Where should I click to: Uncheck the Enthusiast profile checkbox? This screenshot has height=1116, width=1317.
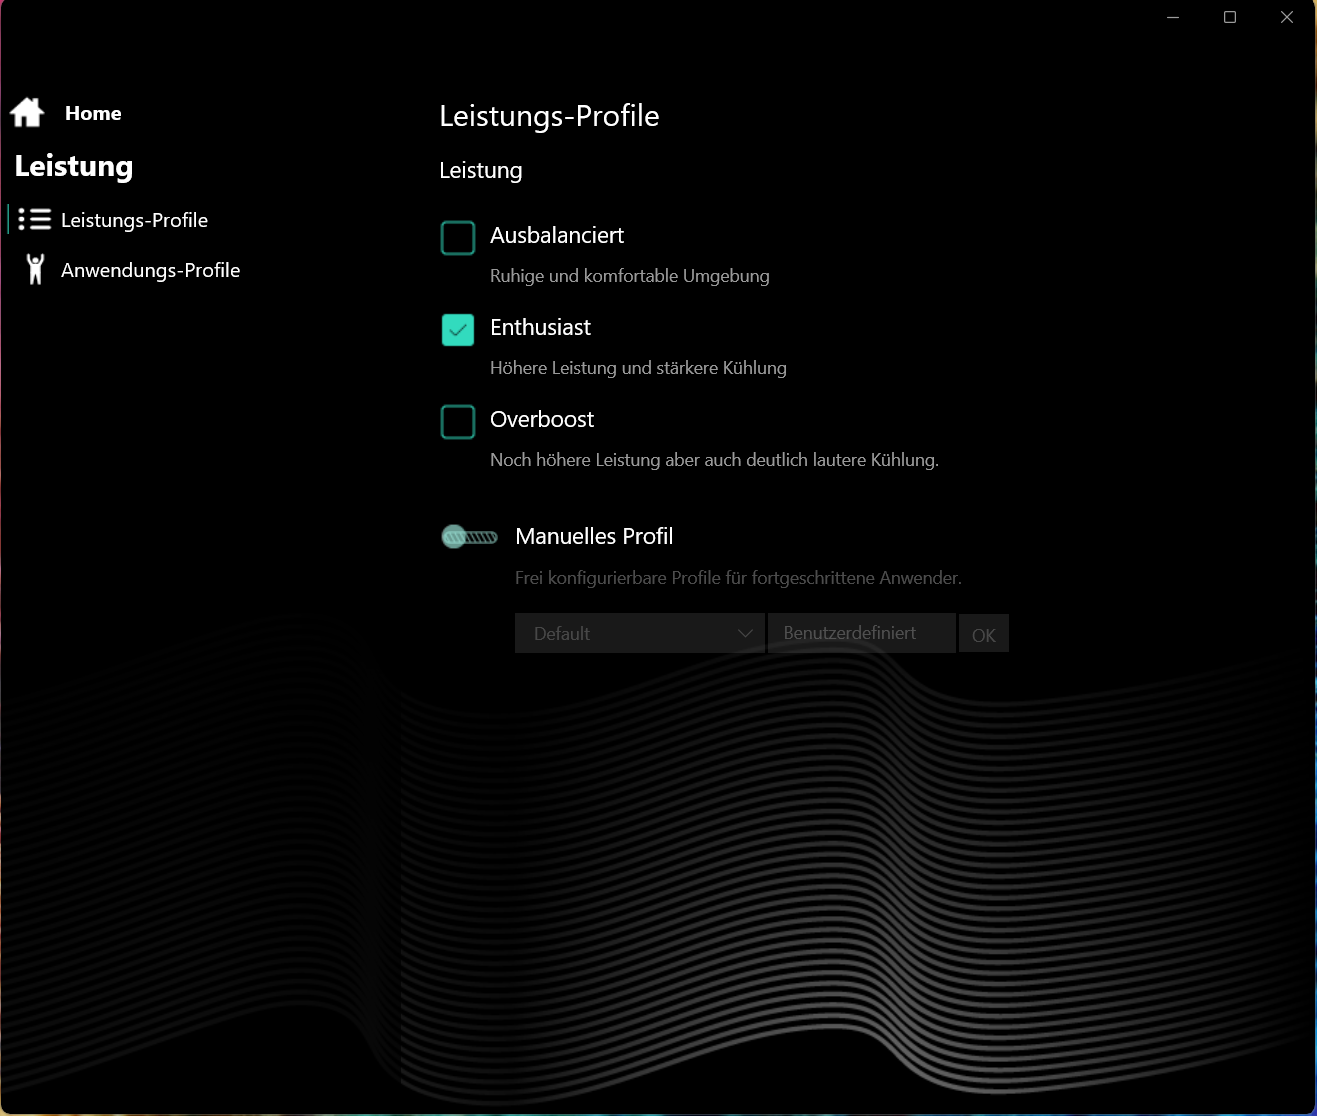(x=458, y=330)
